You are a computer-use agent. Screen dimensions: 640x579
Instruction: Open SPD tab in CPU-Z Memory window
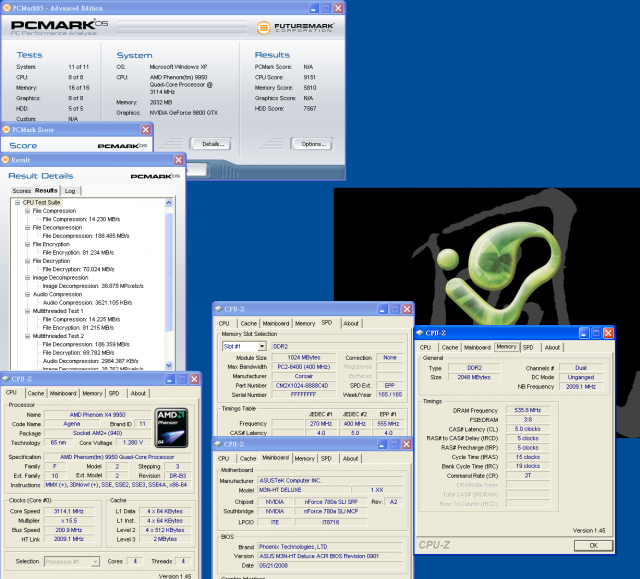(528, 347)
